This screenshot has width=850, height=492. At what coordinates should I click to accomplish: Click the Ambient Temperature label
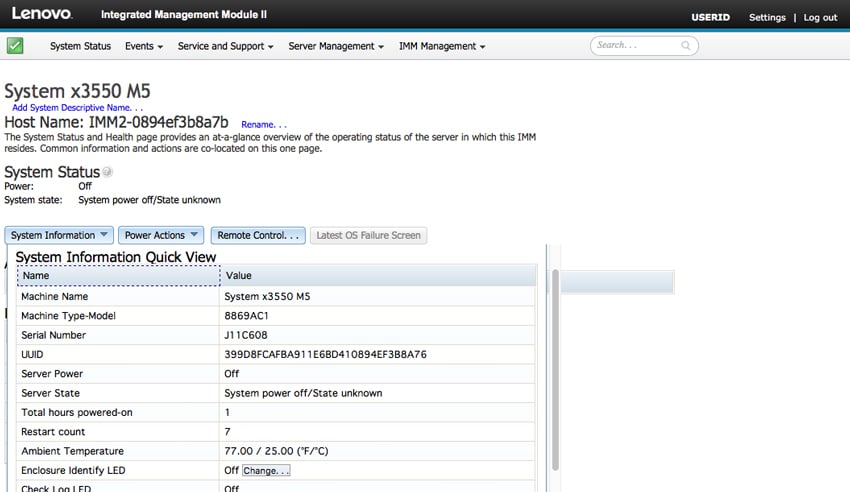(x=72, y=451)
